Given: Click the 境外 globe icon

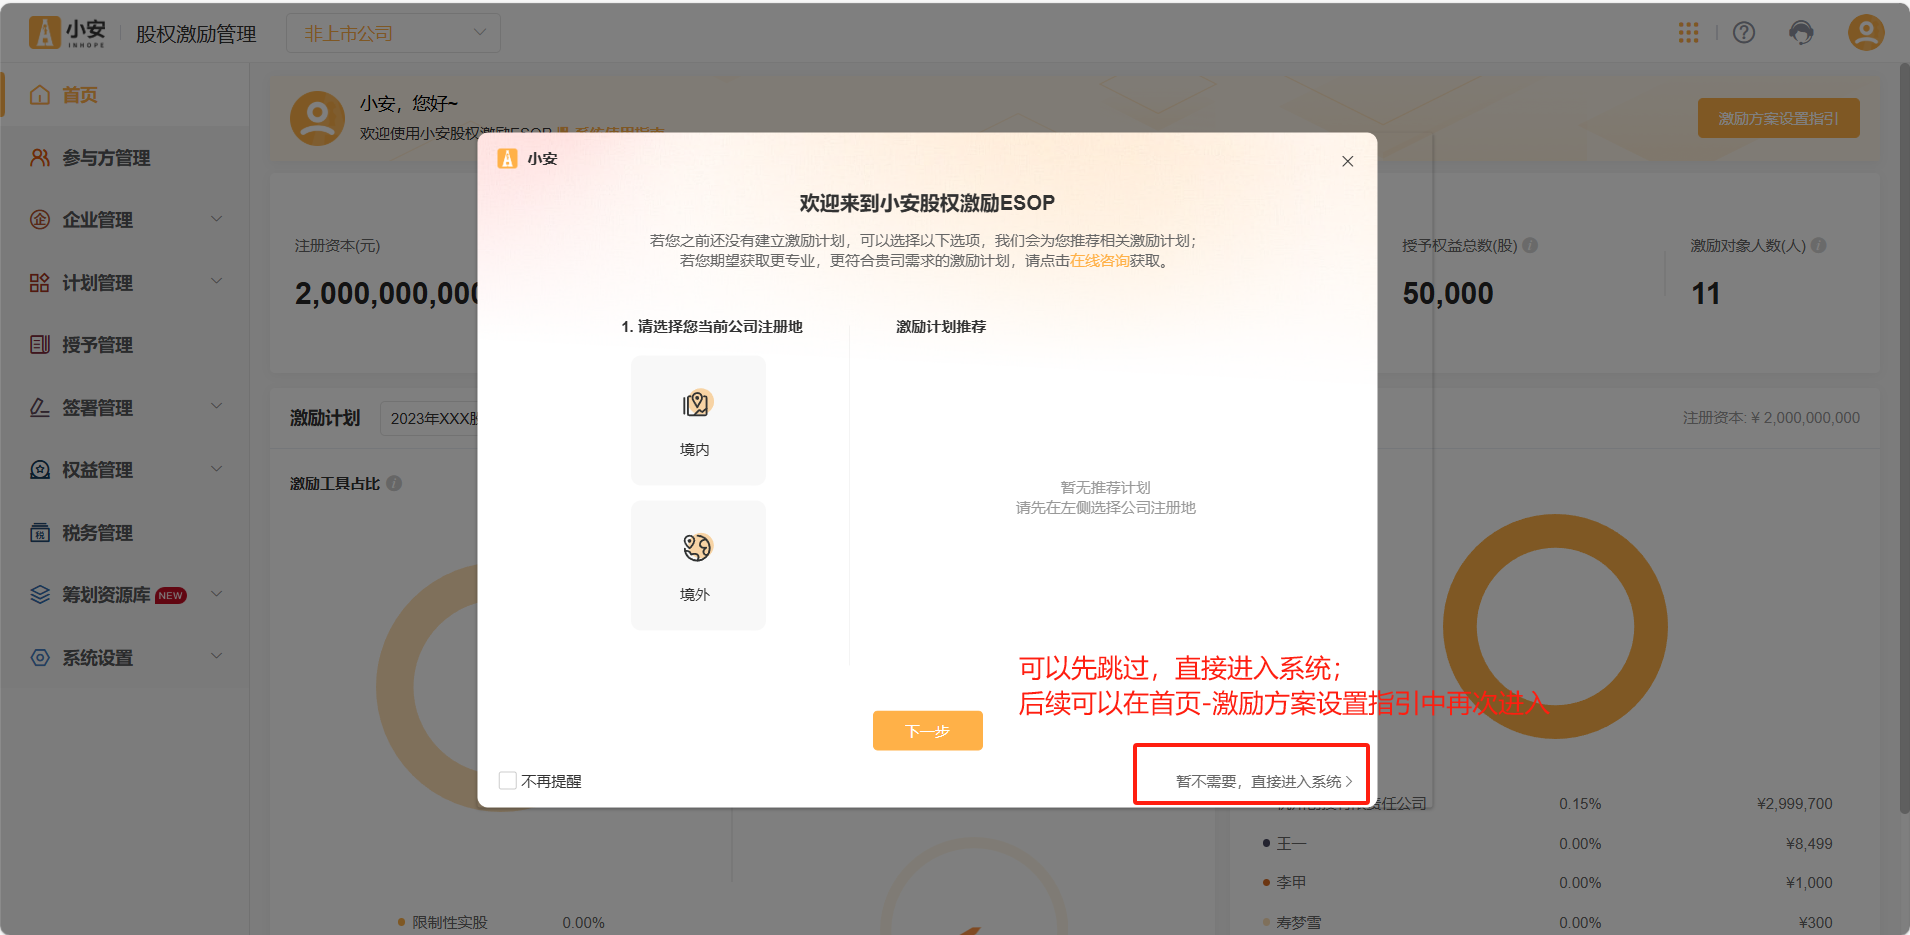Looking at the screenshot, I should [696, 548].
